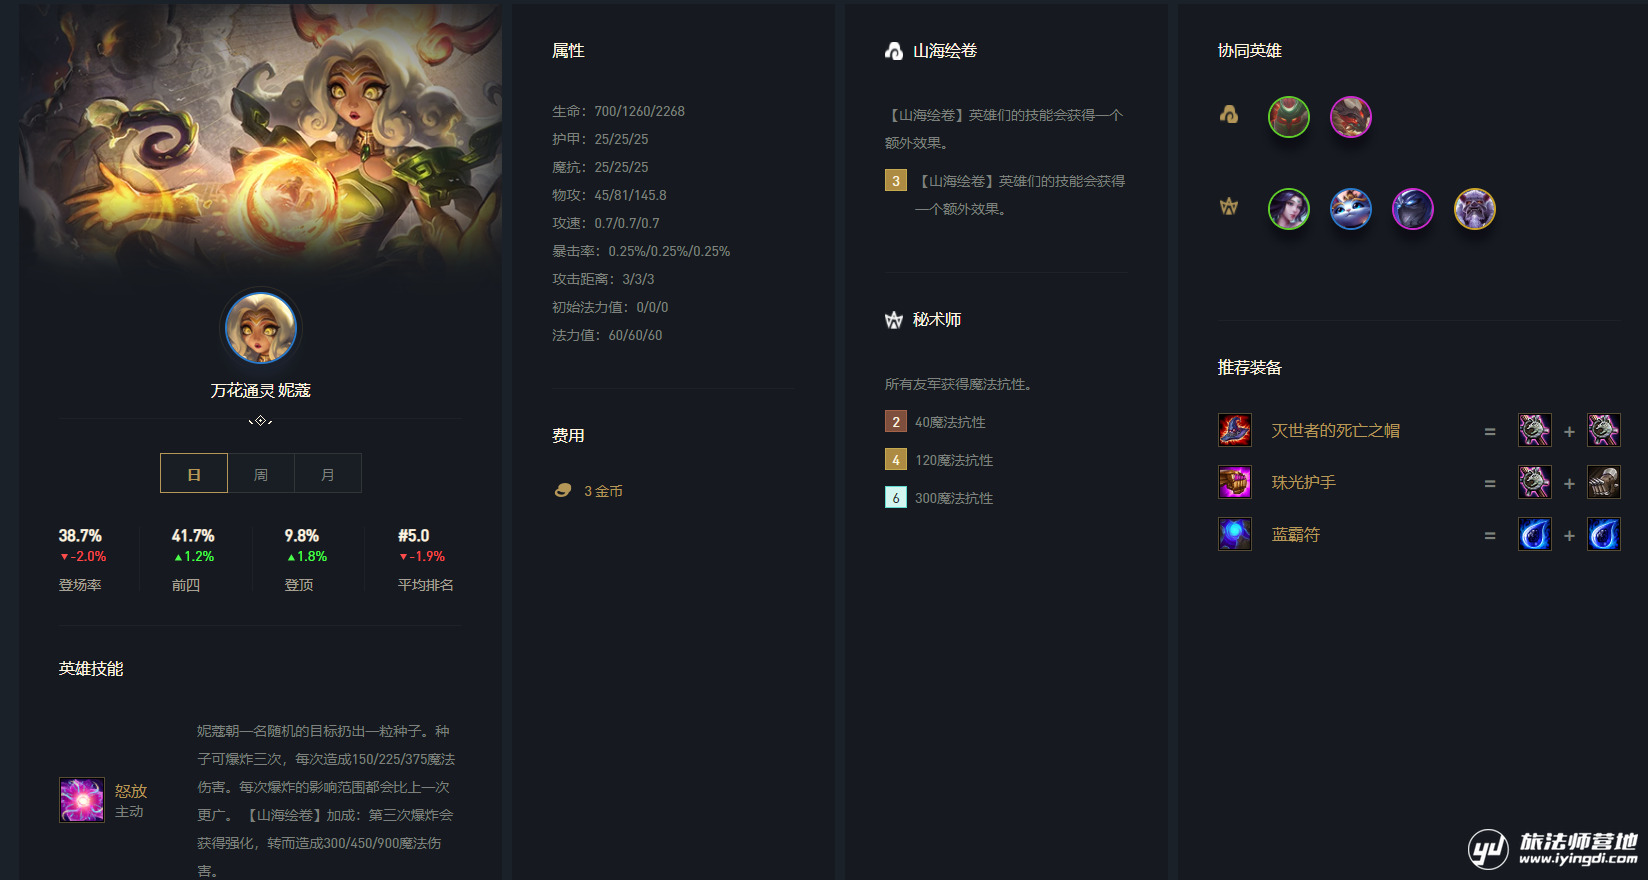The height and width of the screenshot is (880, 1648).
Task: Click the 3 金币 cost coin icon
Action: 563,490
